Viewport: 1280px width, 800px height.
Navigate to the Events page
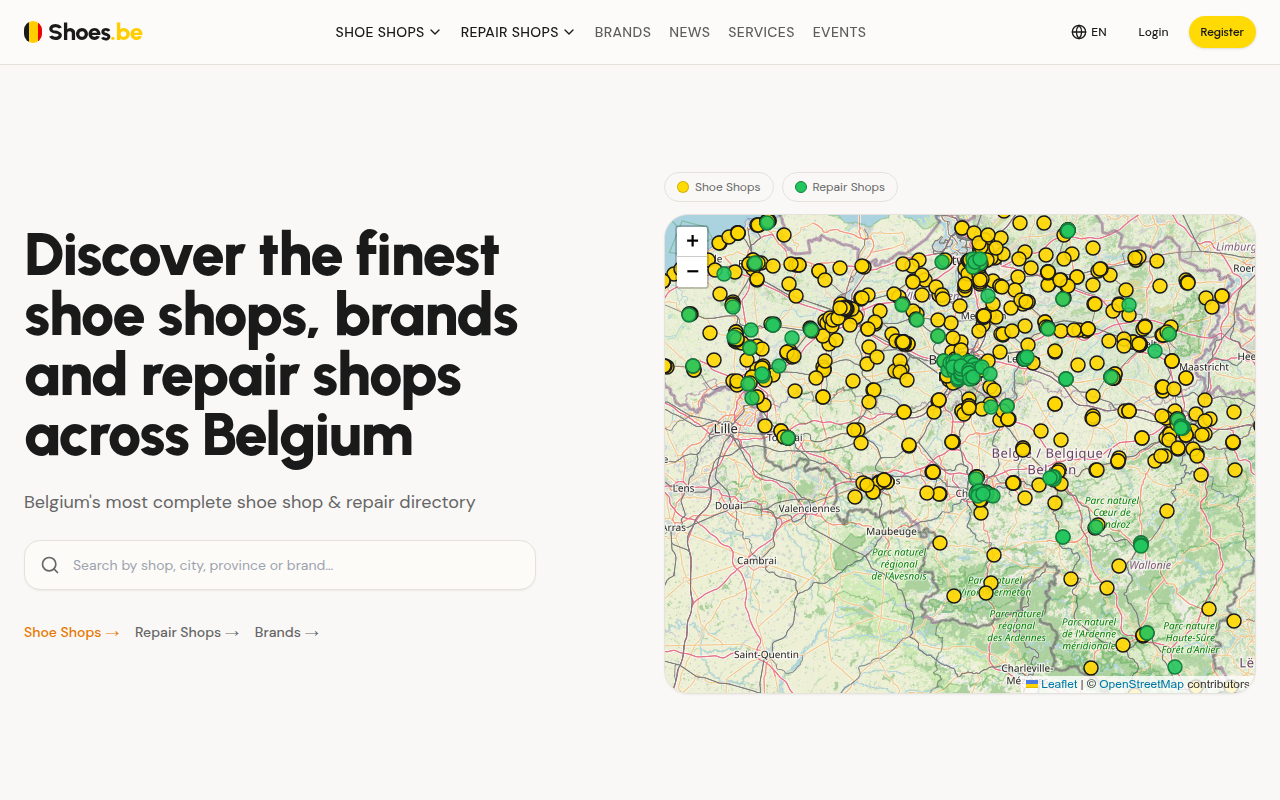[x=839, y=32]
